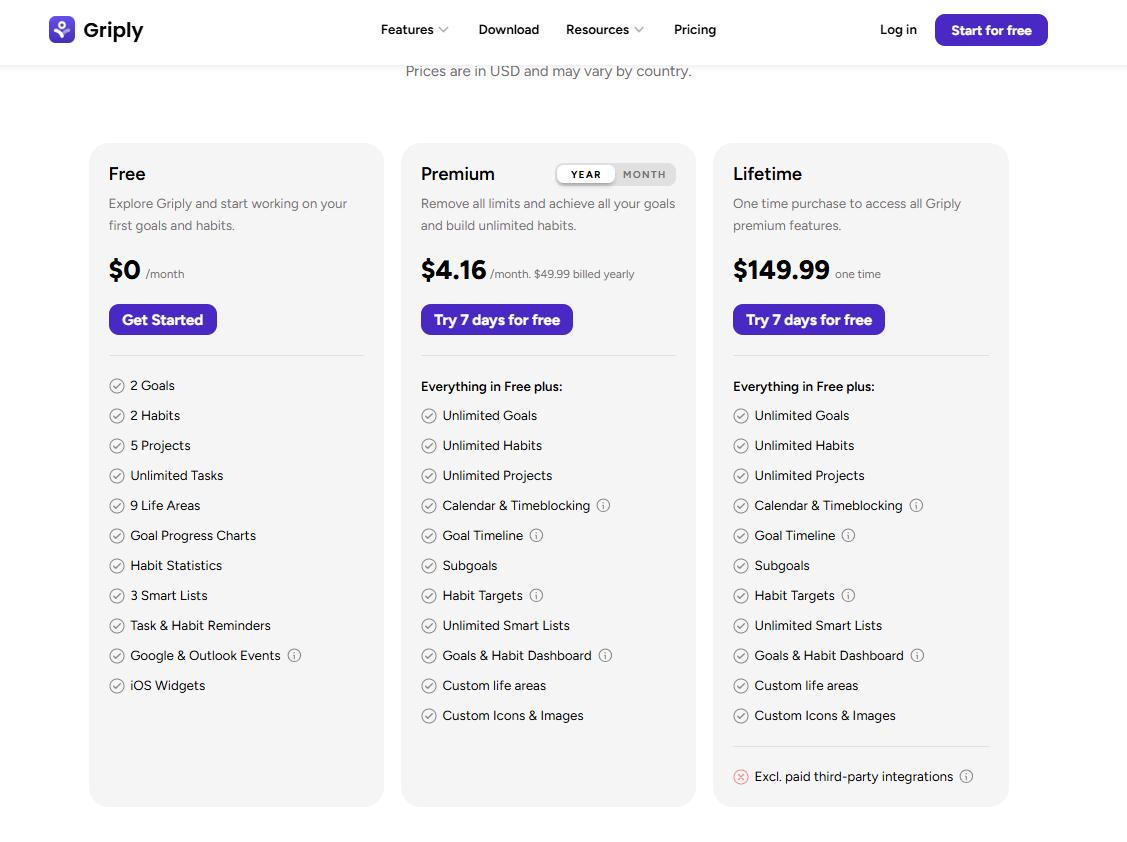Click the red X icon beside third-party integrations
The height and width of the screenshot is (842, 1127).
[x=741, y=777]
